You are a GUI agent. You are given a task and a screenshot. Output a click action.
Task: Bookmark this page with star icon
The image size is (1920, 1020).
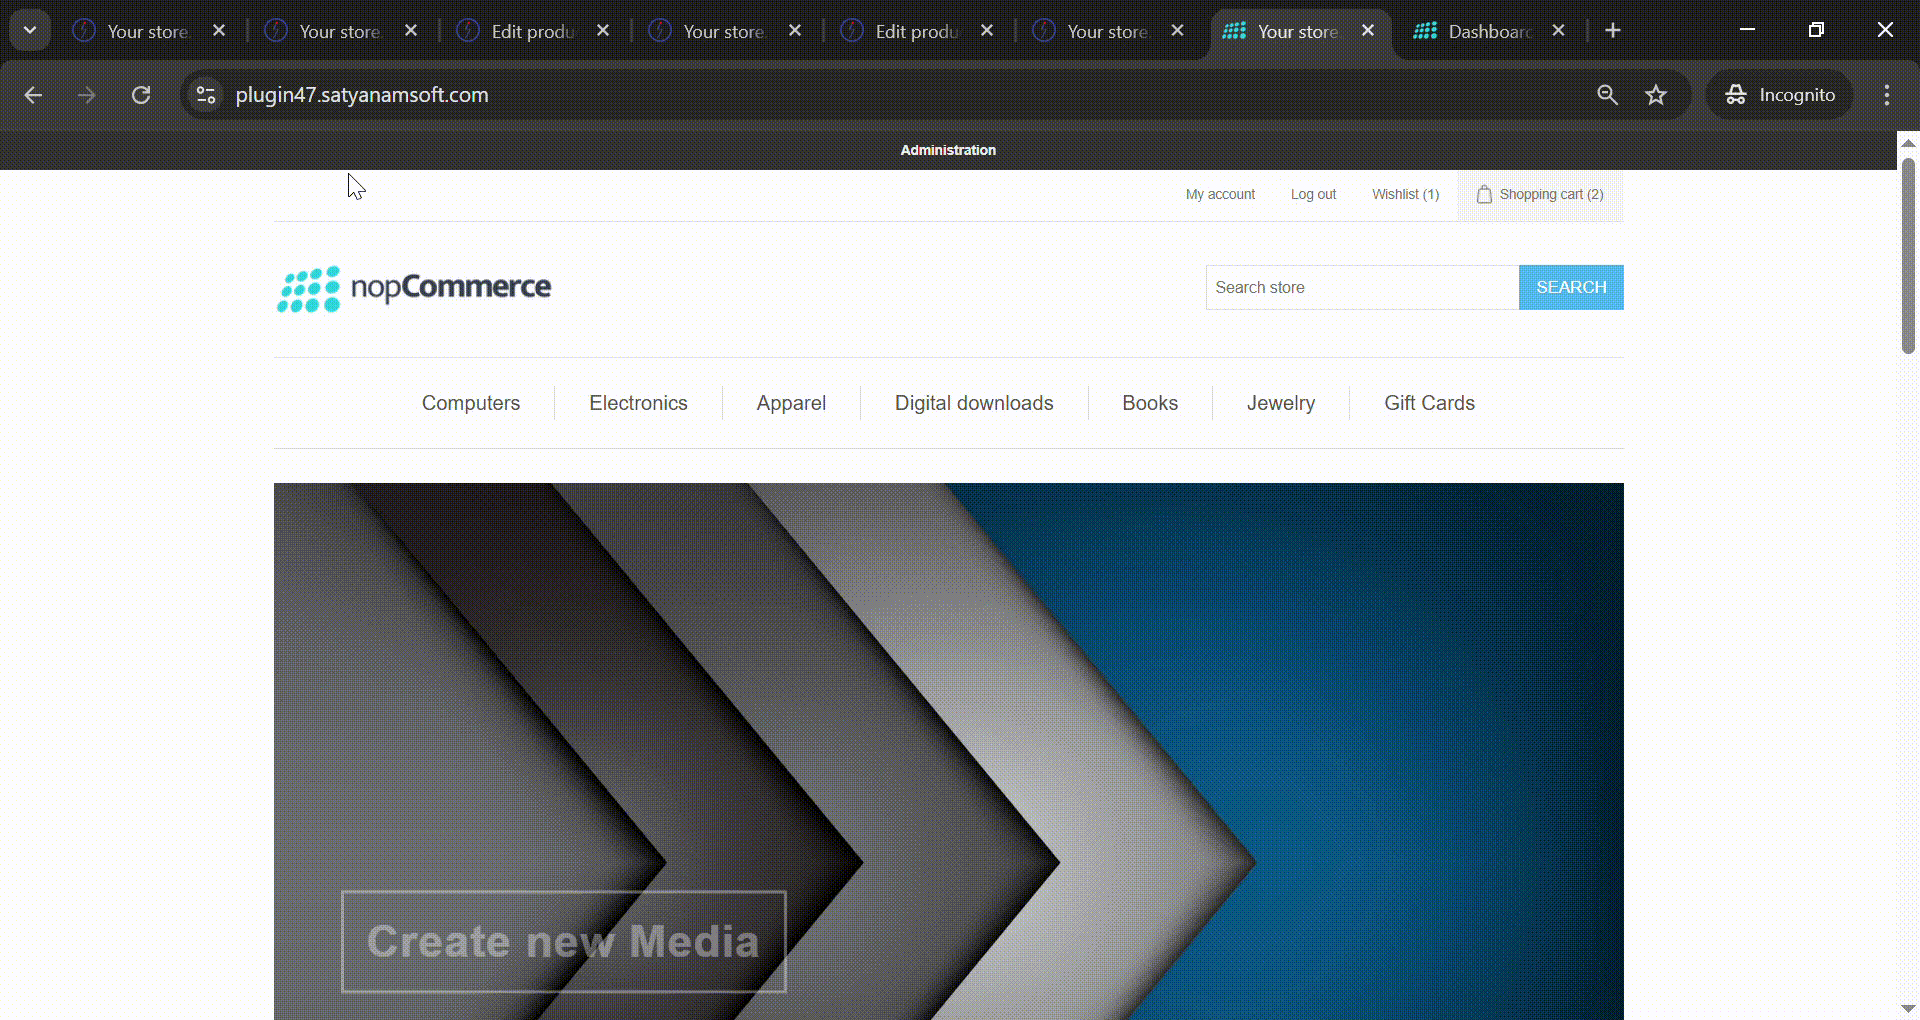coord(1656,95)
